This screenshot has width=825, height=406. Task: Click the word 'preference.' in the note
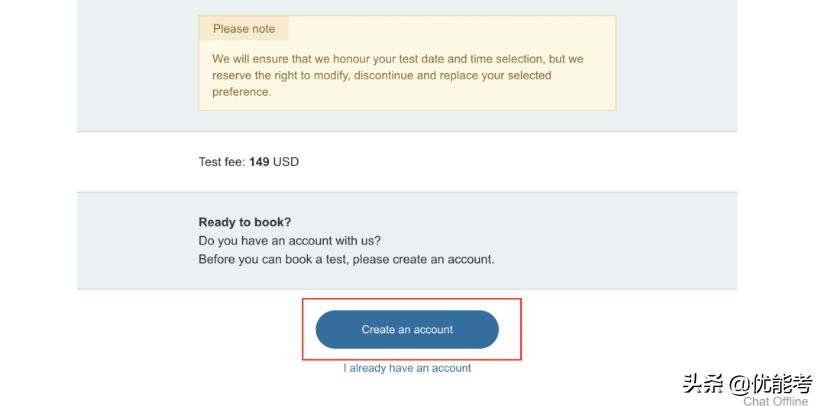pos(241,92)
